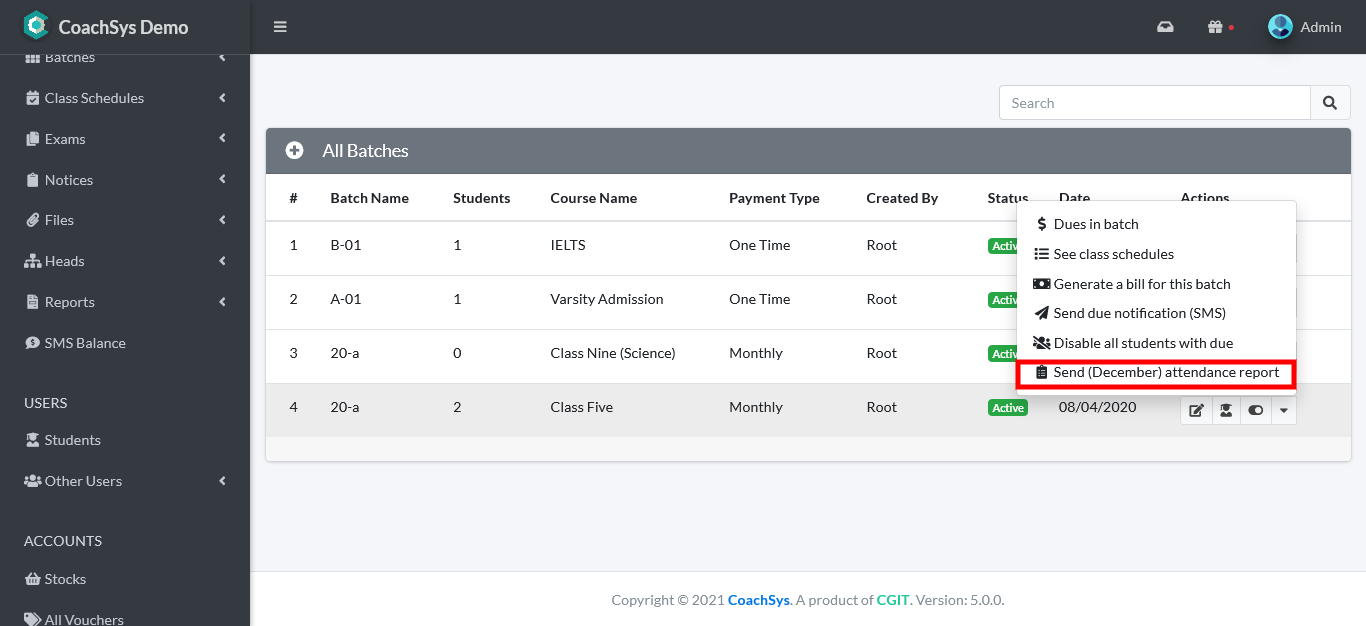
Task: Open the CGIT link in footer
Action: pos(893,600)
